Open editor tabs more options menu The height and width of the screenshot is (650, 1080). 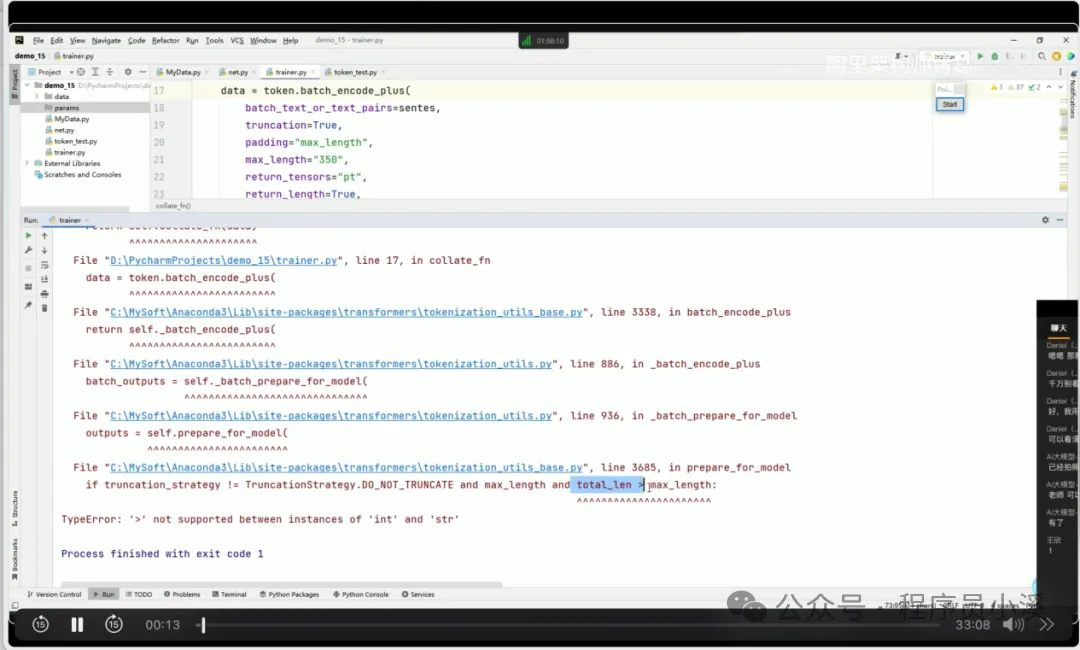coord(1060,72)
